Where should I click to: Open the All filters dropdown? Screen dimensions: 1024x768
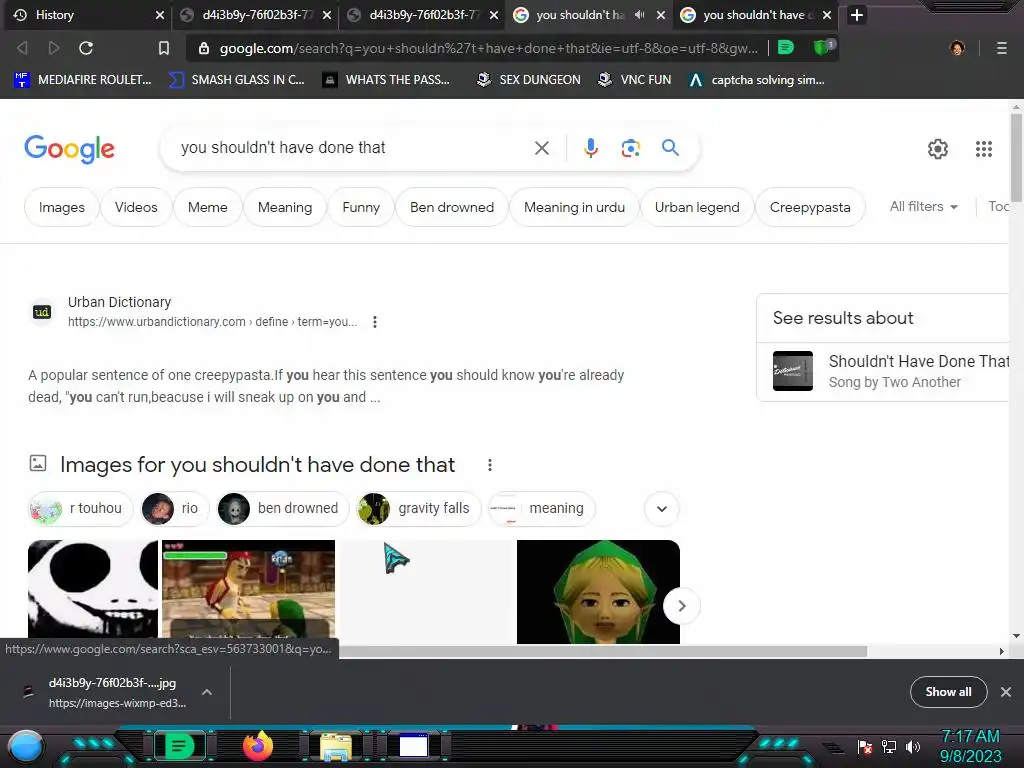tap(923, 206)
